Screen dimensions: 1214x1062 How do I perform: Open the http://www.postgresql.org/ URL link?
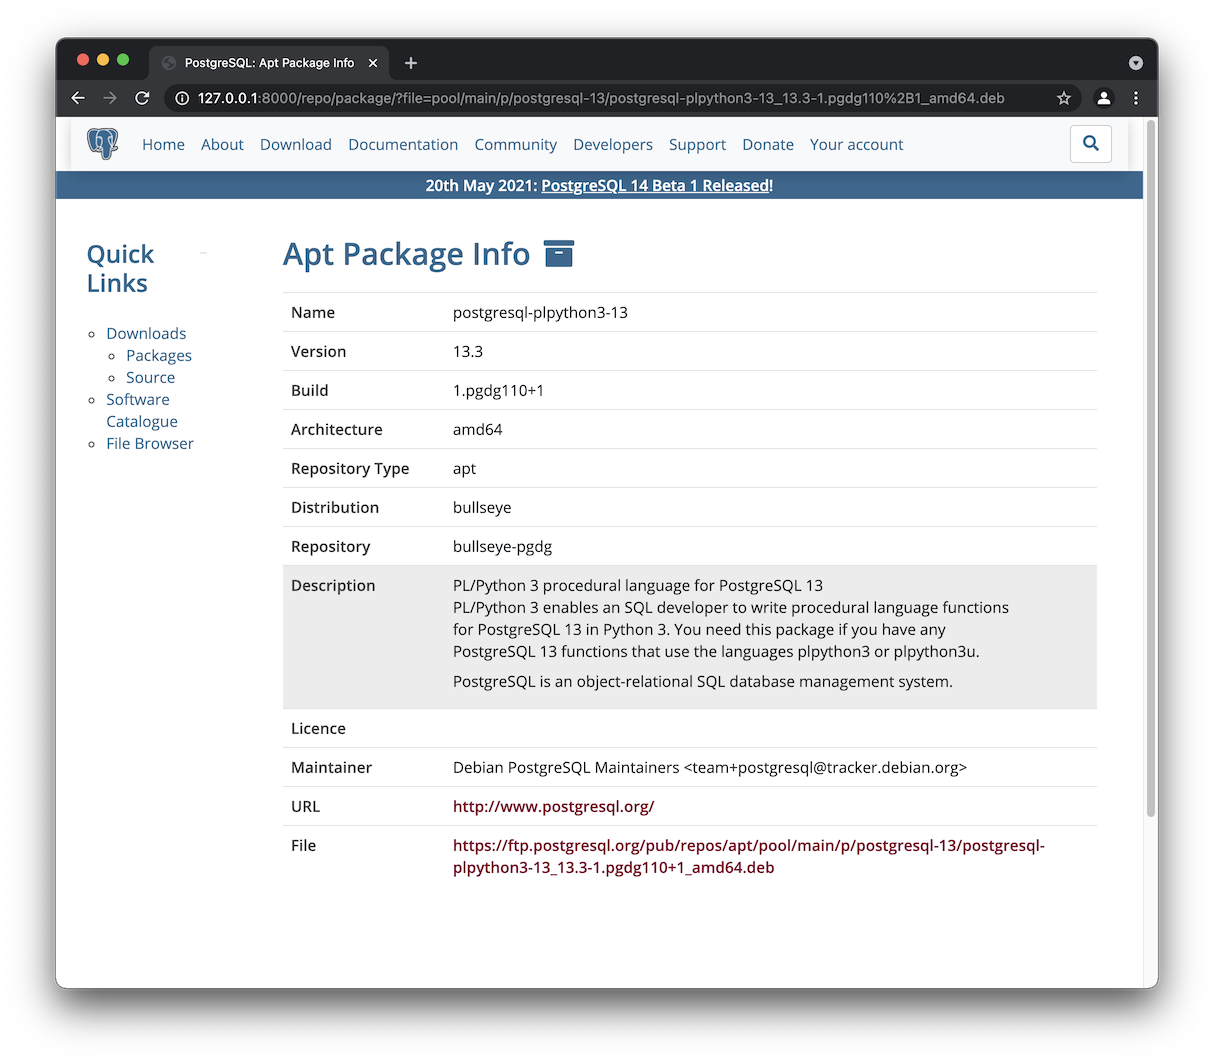point(553,807)
